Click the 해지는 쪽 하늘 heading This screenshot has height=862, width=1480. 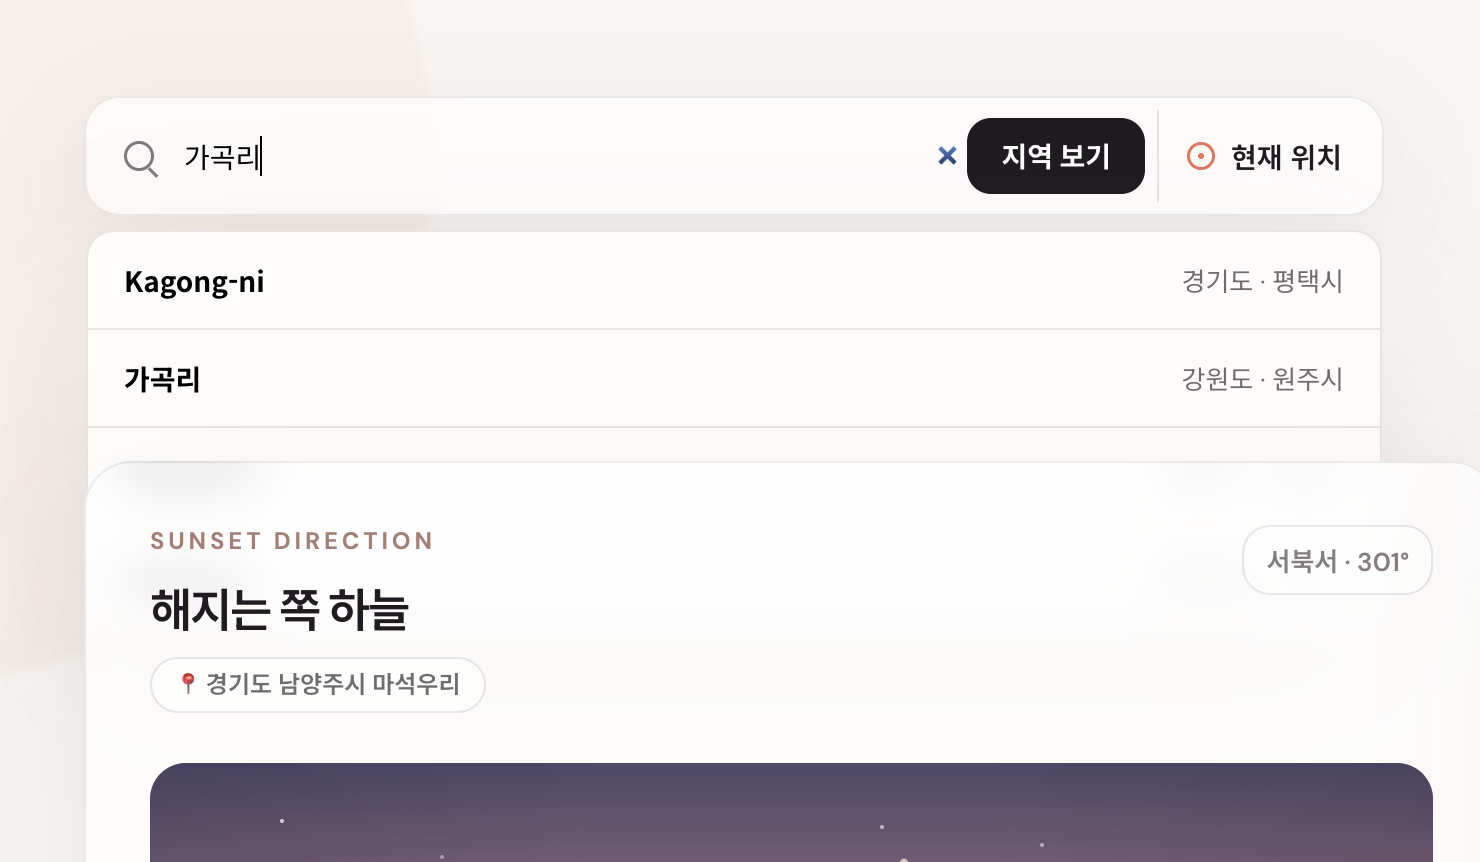280,609
